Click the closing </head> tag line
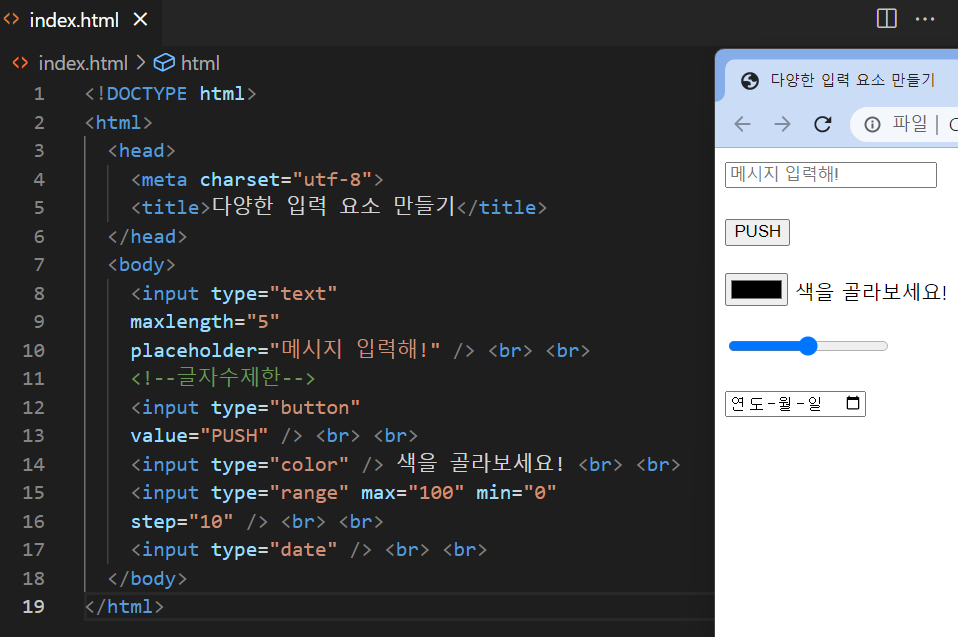 click(147, 236)
